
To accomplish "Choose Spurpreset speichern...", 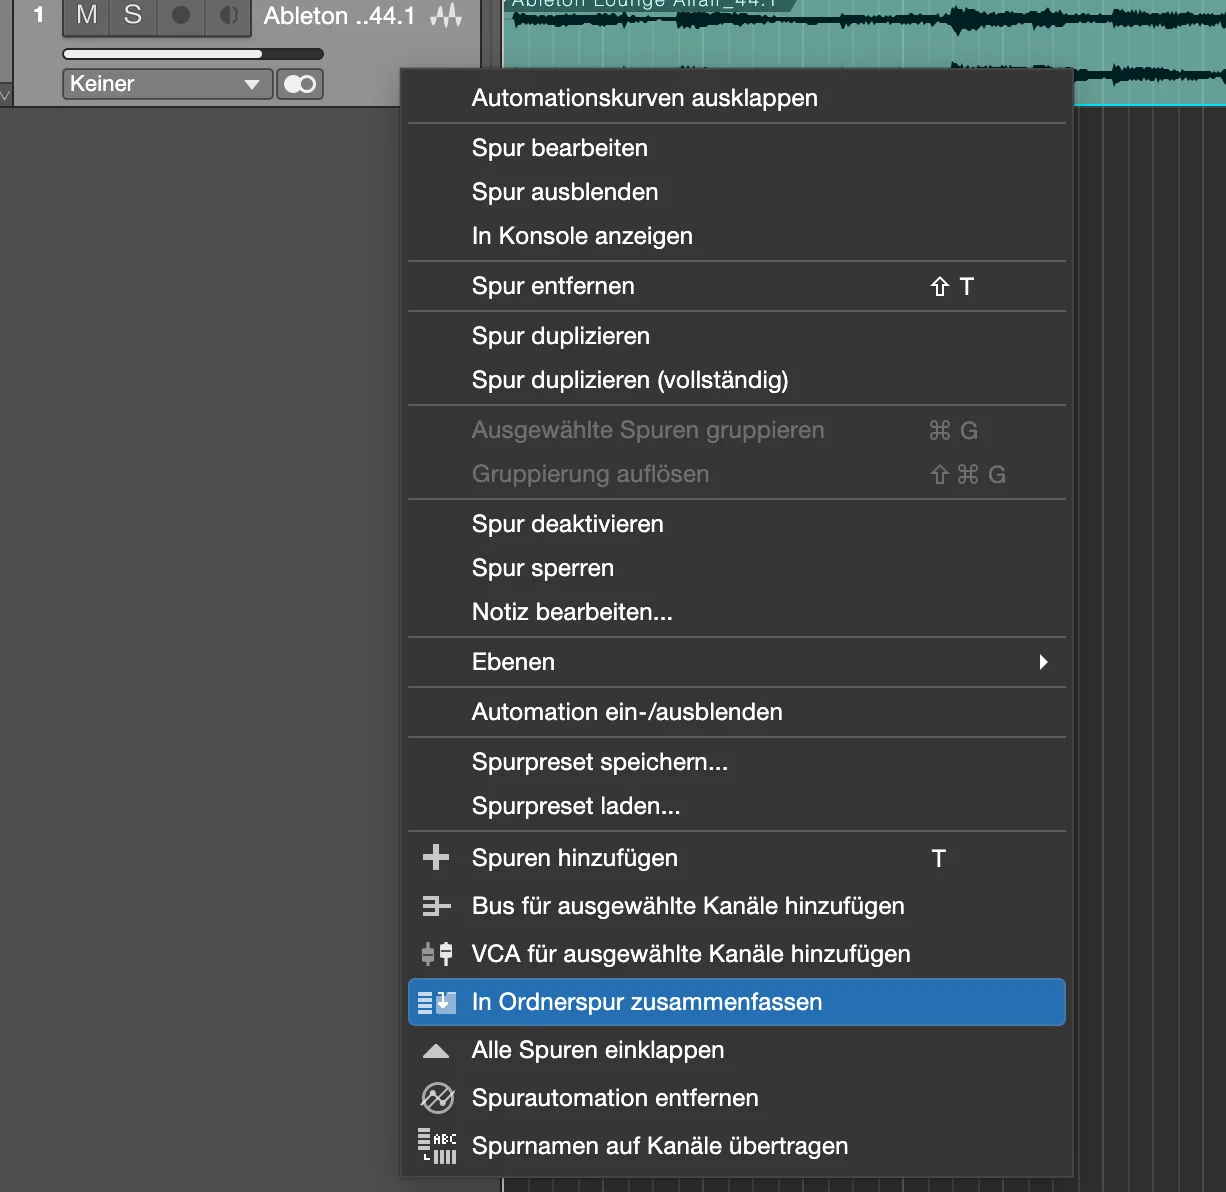I will click(x=737, y=762).
